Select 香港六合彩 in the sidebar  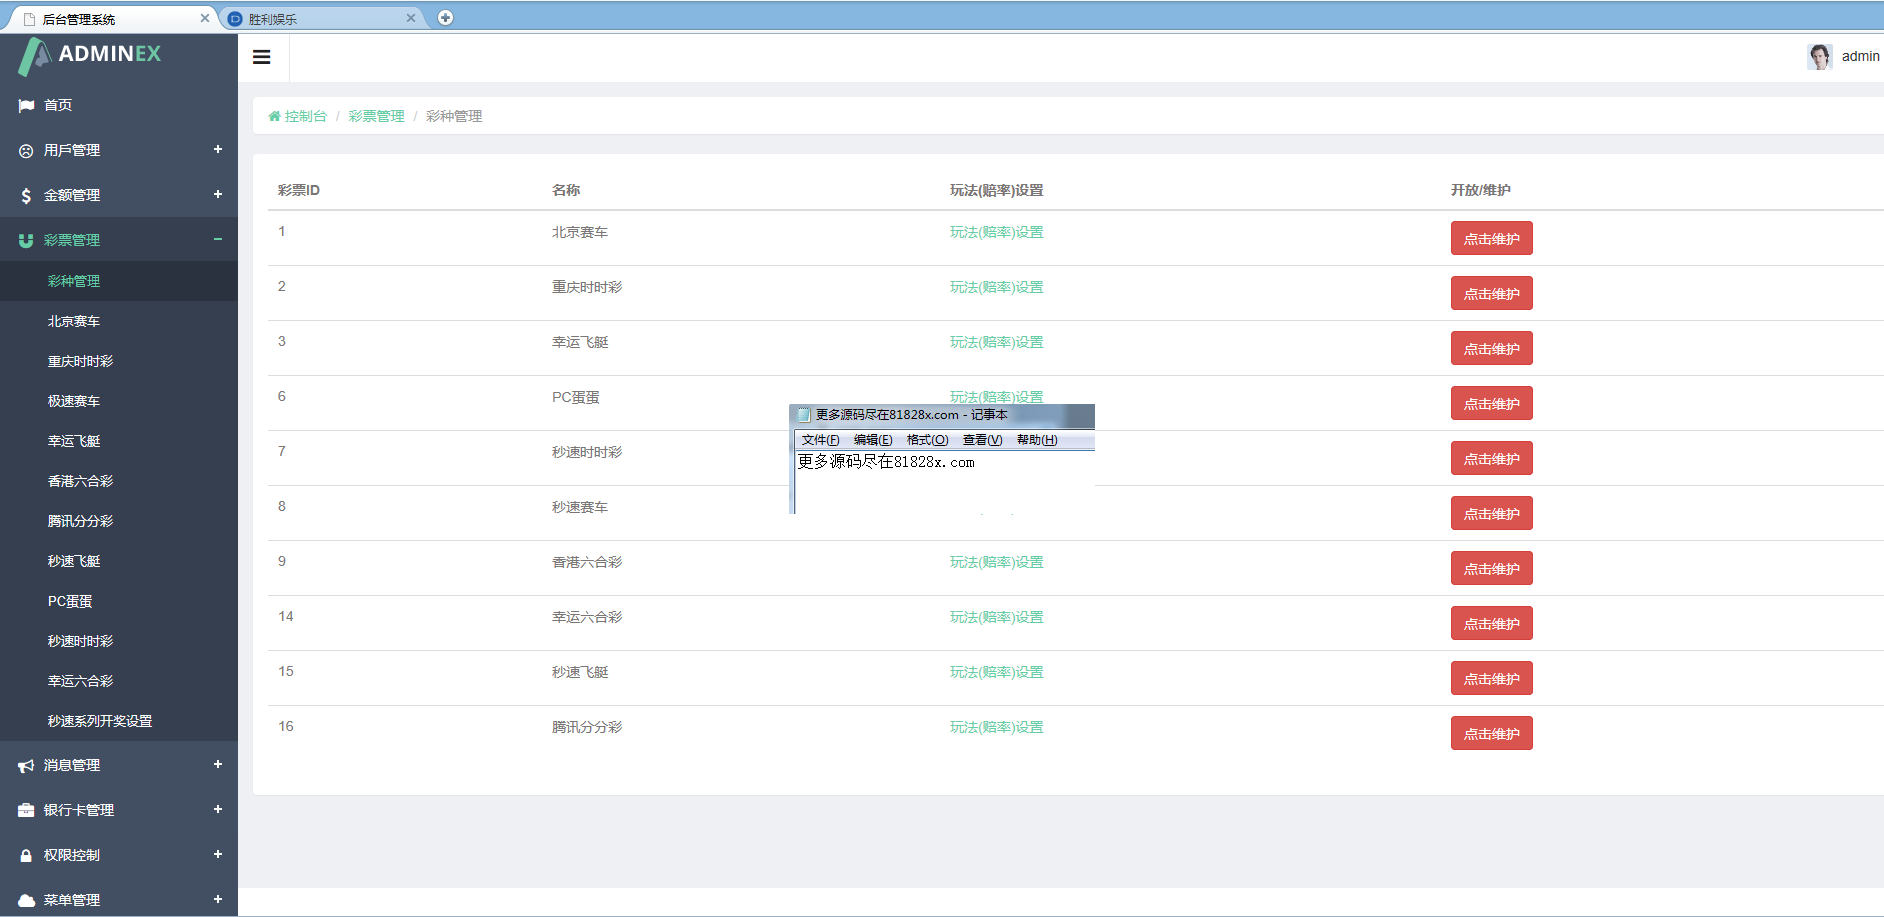(80, 481)
